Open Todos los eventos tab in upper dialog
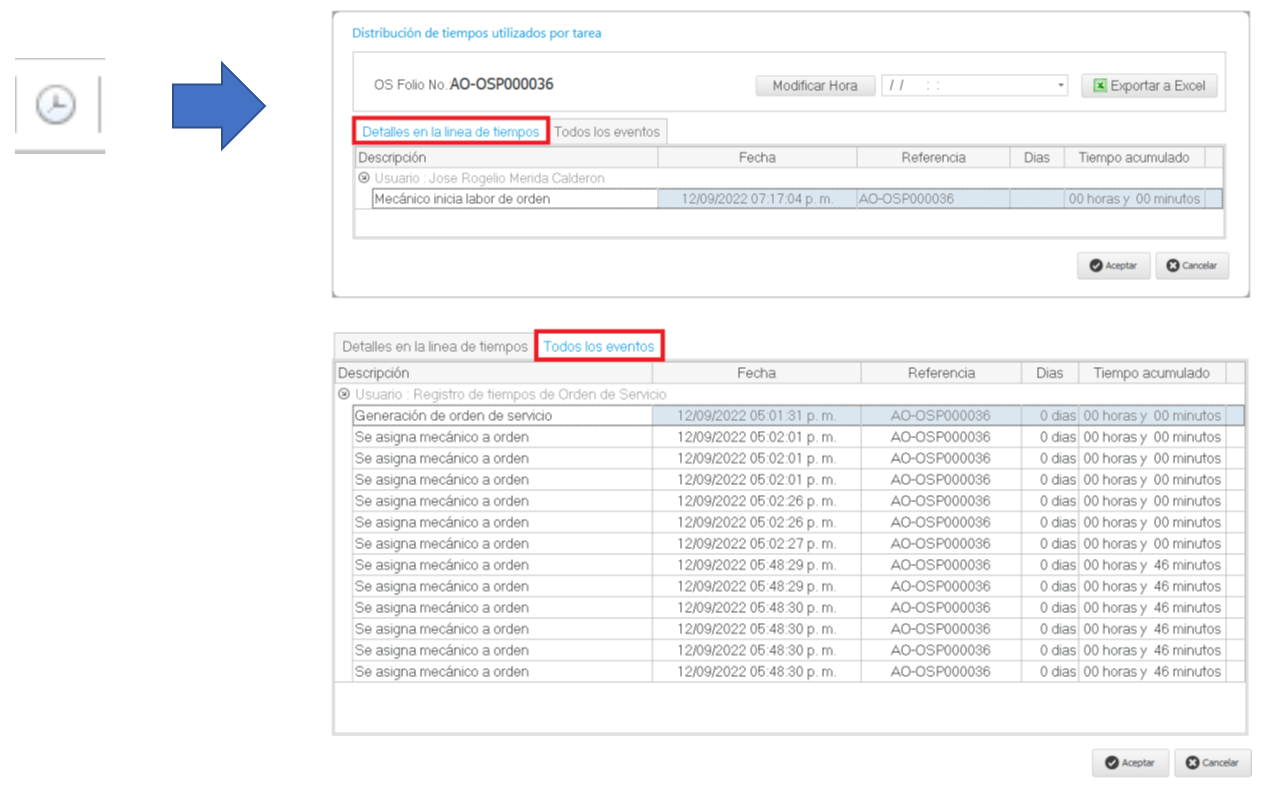Image resolution: width=1269 pixels, height=785 pixels. 607,131
